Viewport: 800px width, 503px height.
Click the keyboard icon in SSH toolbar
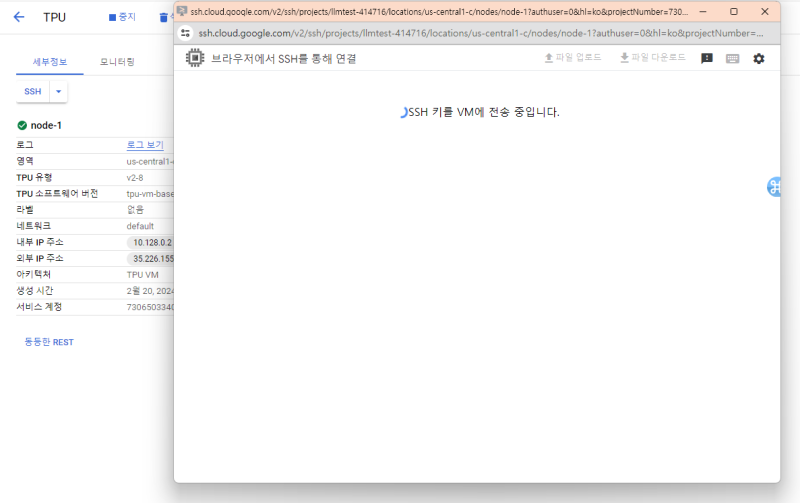[733, 58]
